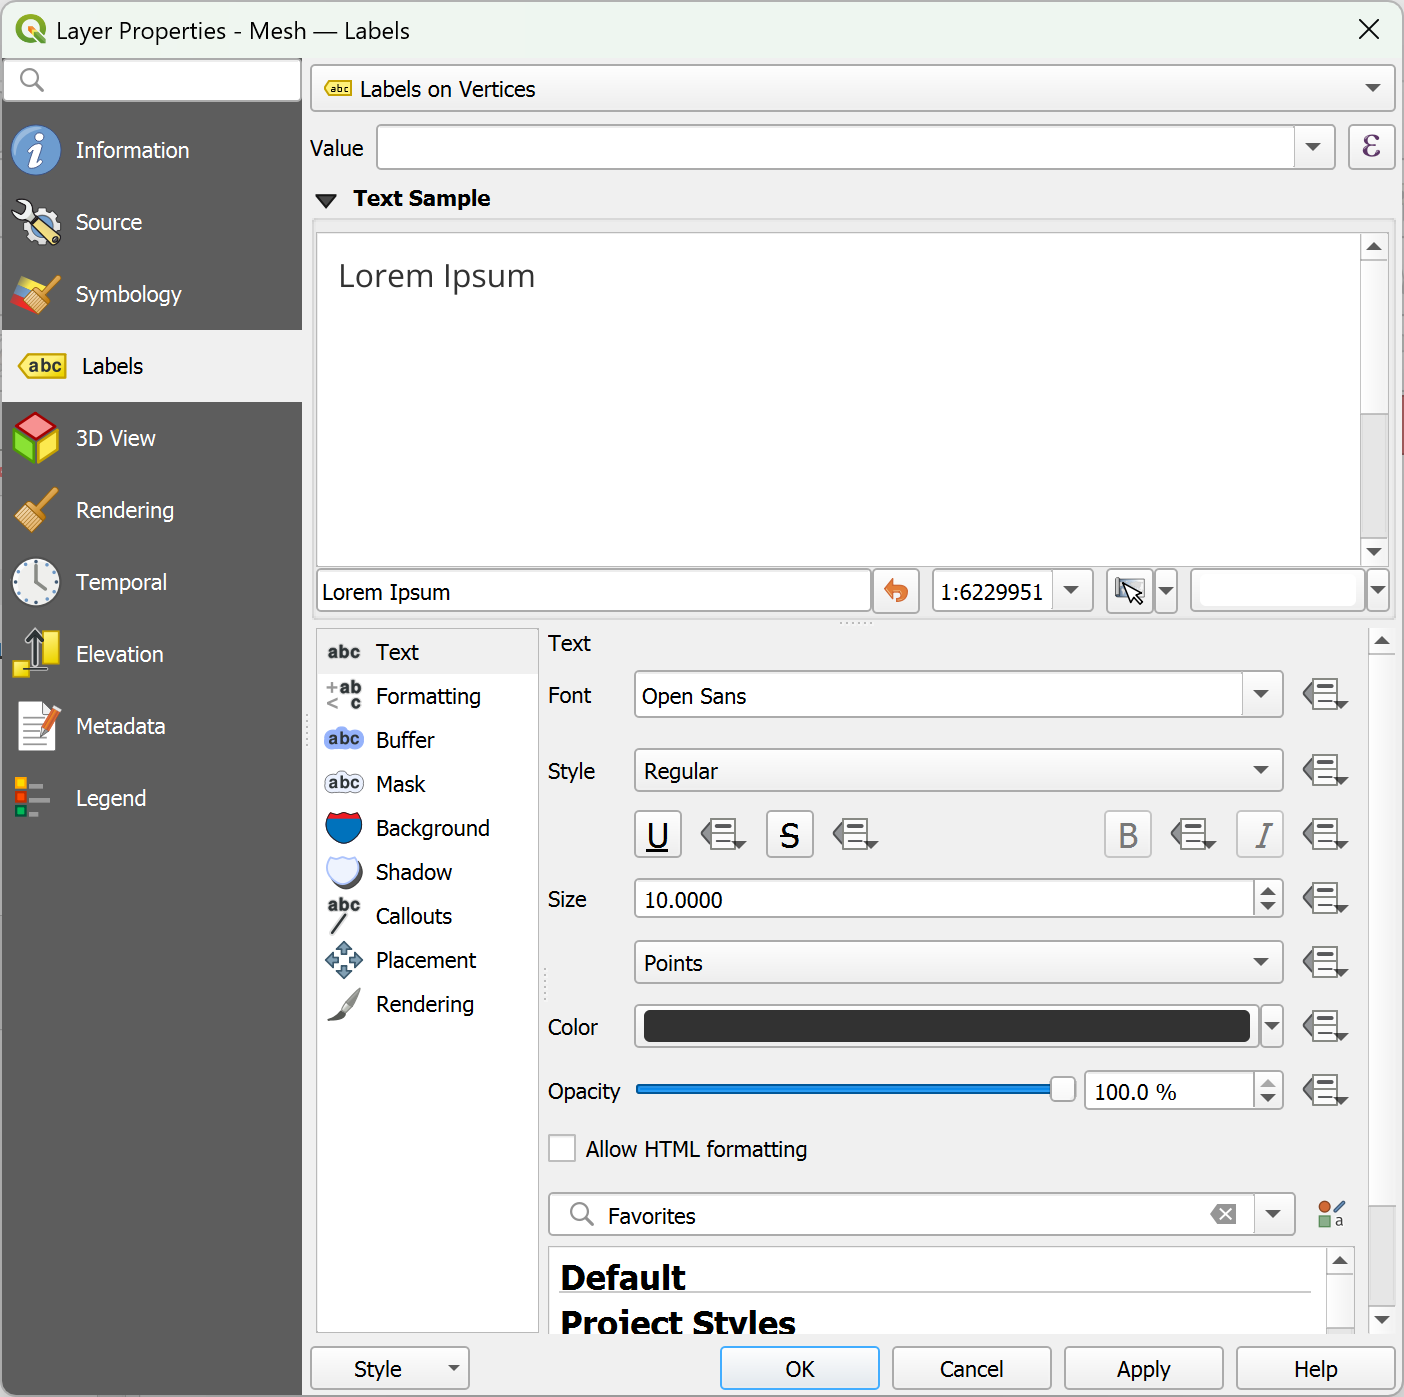Open the Open Sans font dropdown
Viewport: 1404px width, 1397px height.
click(1262, 694)
